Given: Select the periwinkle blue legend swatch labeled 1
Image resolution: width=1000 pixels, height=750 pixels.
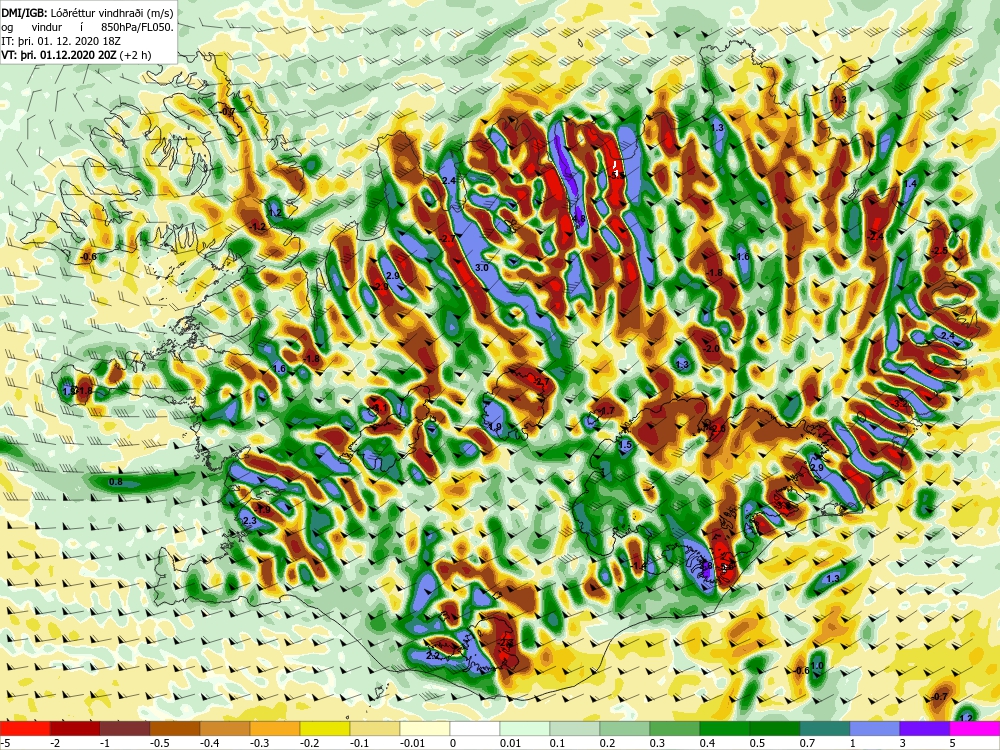Looking at the screenshot, I should tap(875, 728).
